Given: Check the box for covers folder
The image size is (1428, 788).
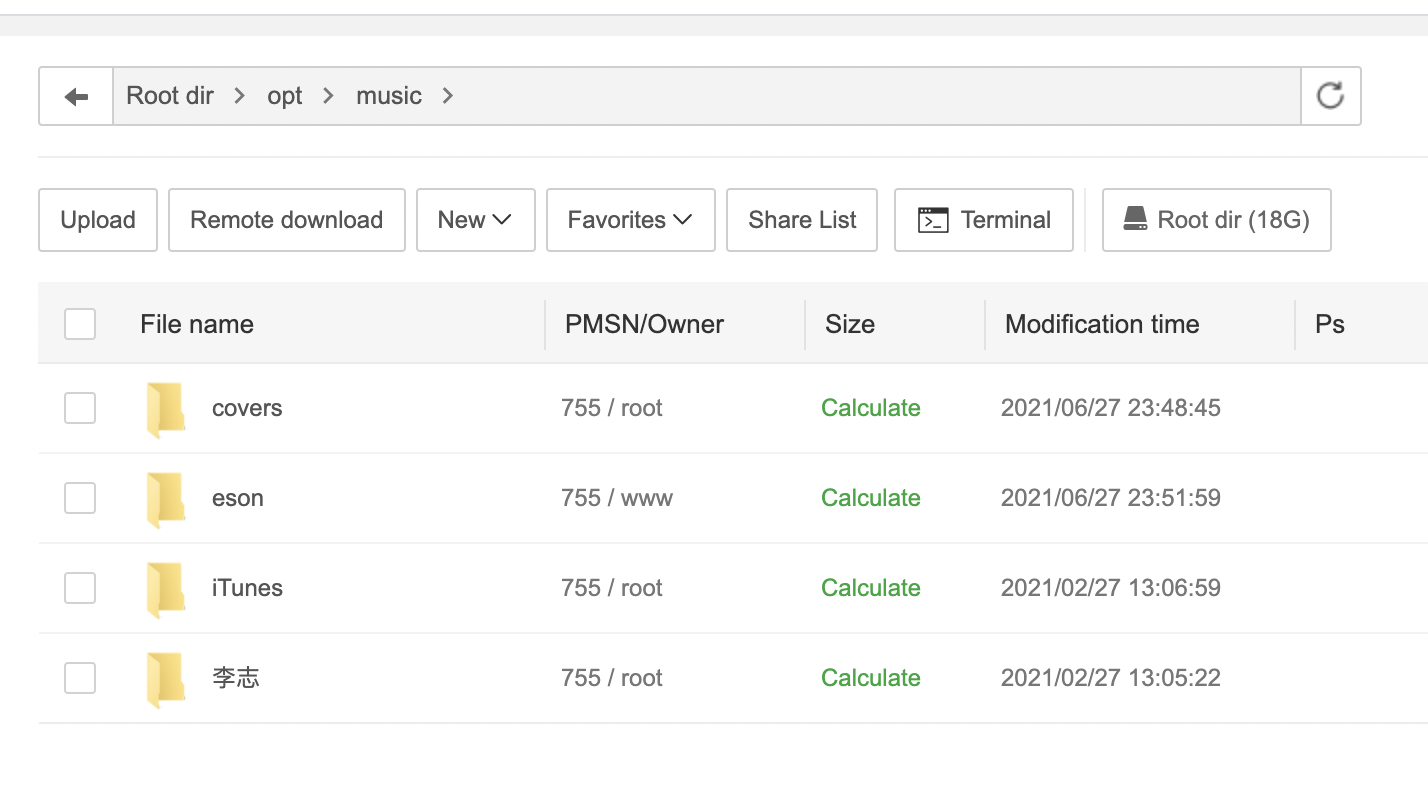Looking at the screenshot, I should point(80,408).
